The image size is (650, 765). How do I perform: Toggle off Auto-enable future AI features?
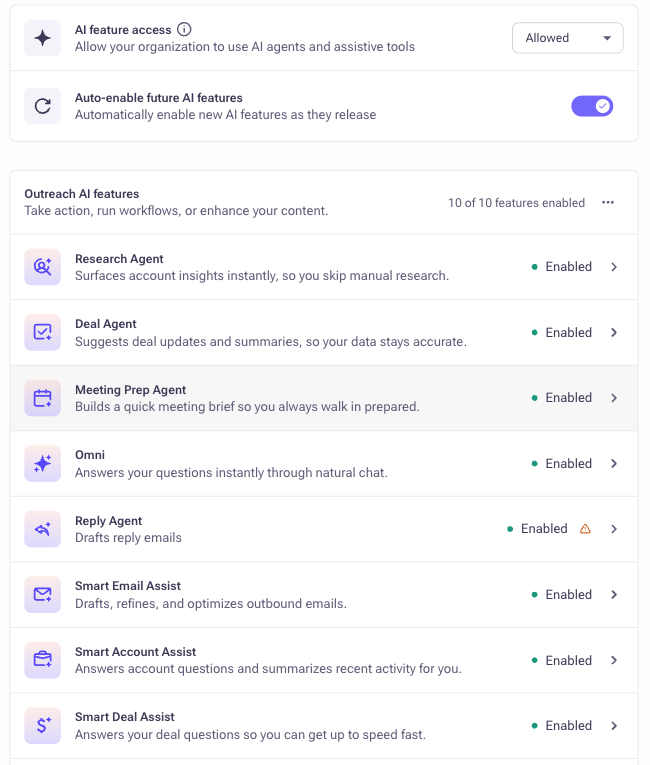[592, 106]
